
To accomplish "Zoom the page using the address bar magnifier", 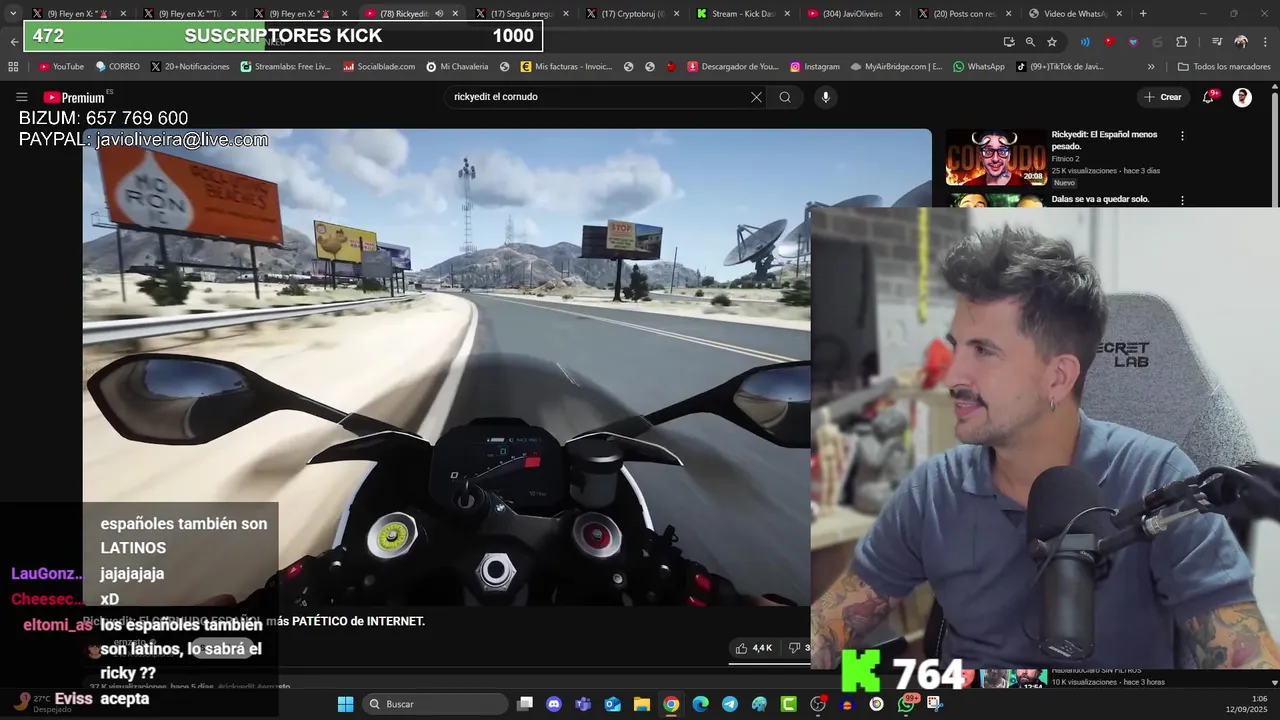I will pyautogui.click(x=1030, y=42).
